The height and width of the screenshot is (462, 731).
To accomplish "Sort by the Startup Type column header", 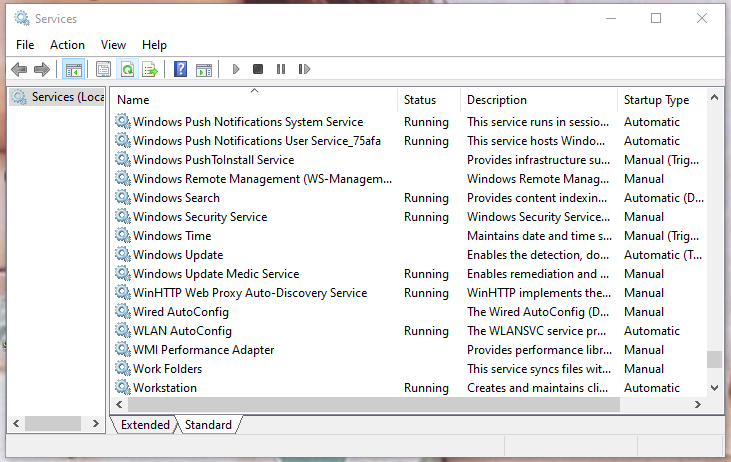I will [662, 100].
